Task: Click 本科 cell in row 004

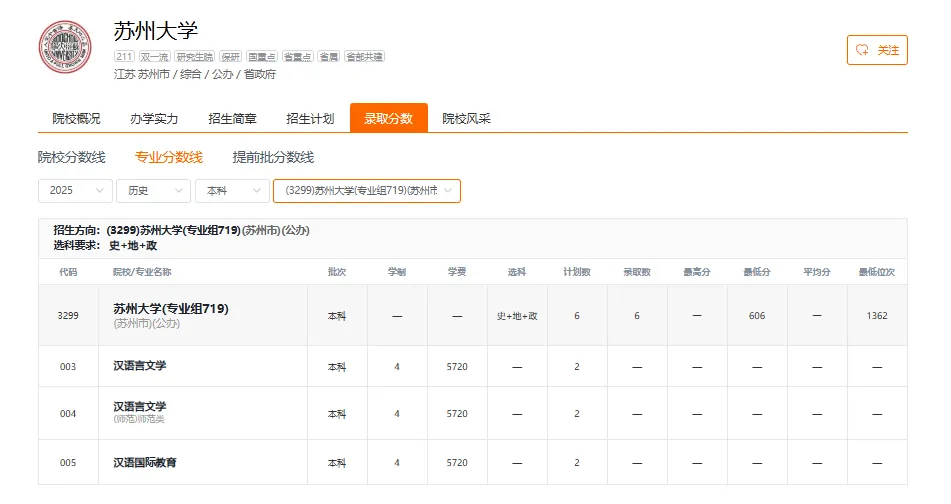Action: [x=337, y=414]
